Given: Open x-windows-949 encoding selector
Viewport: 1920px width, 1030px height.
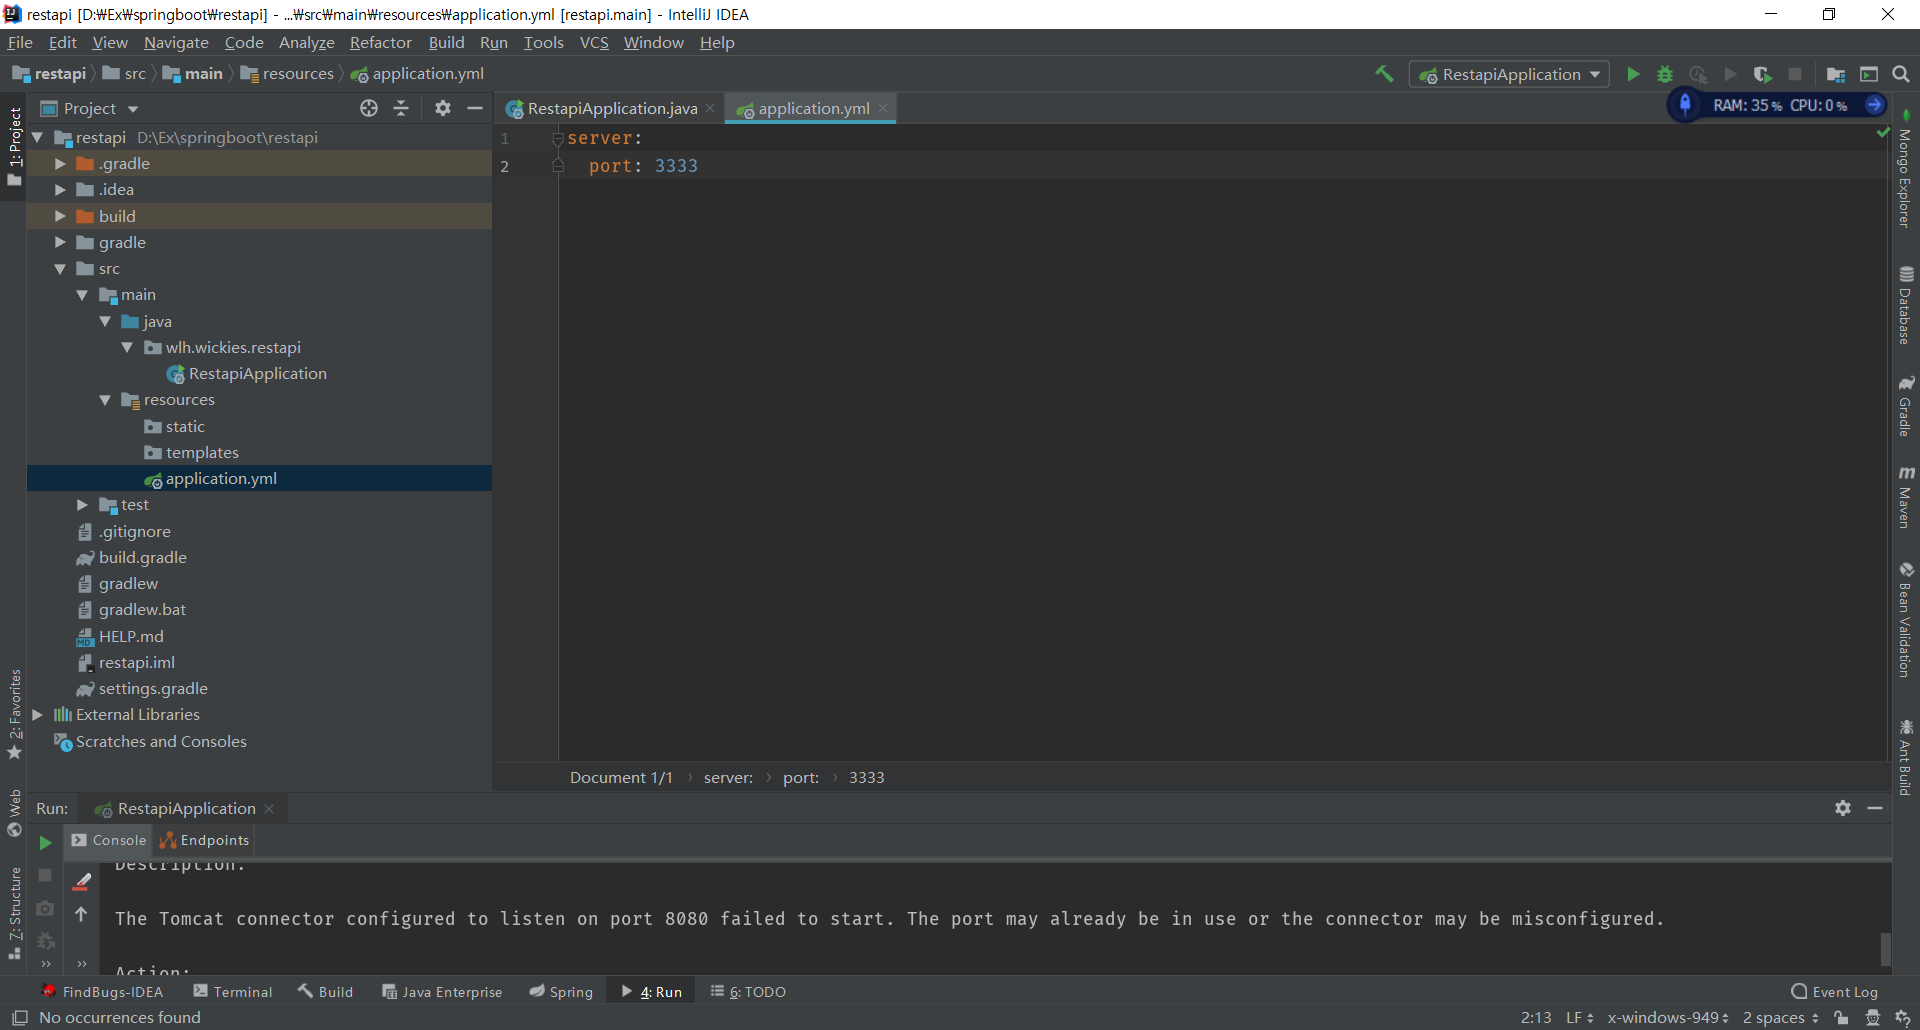Looking at the screenshot, I should pos(1668,1018).
